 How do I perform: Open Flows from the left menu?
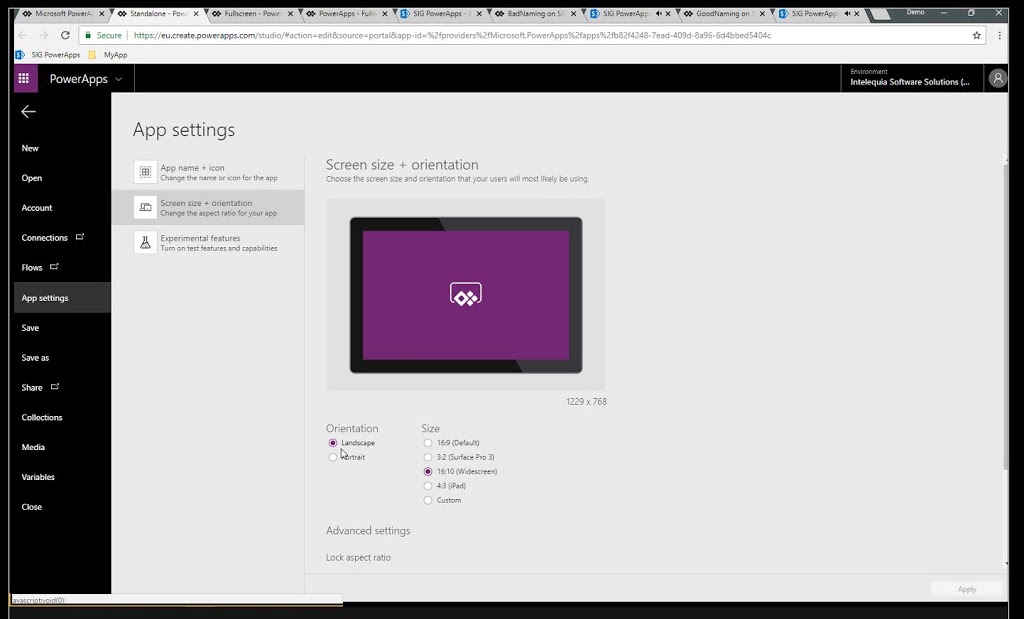[x=32, y=268]
